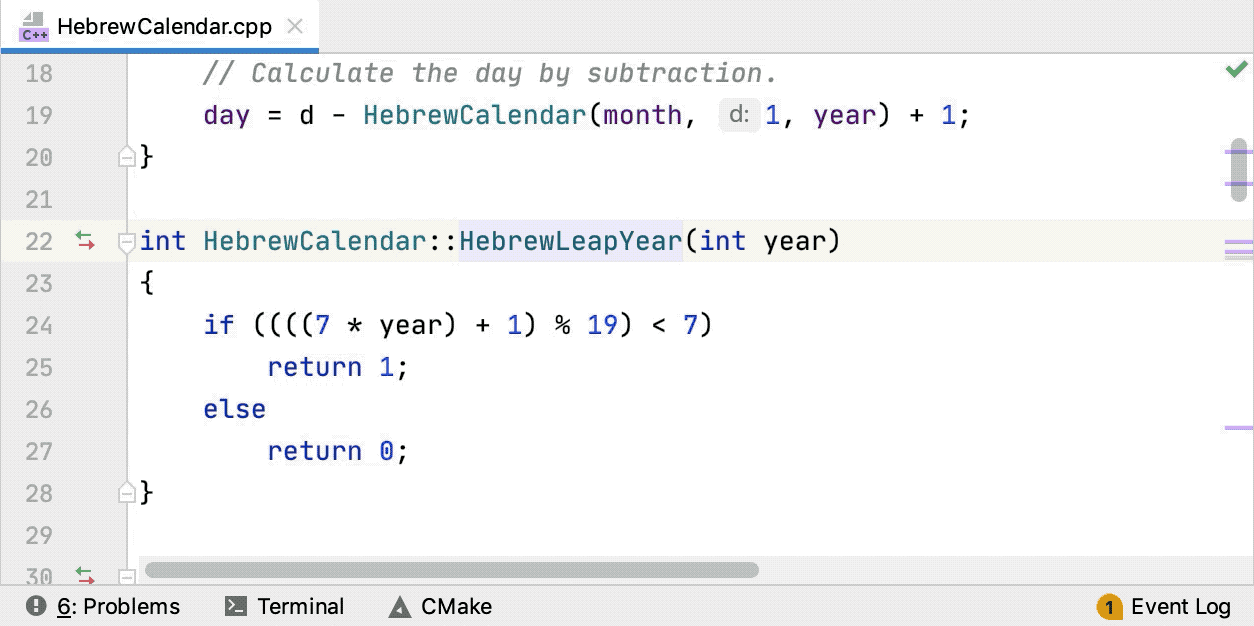Screen dimensions: 1254x626
Task: Click the recursive call gutter icon on line 30
Action: click(85, 575)
